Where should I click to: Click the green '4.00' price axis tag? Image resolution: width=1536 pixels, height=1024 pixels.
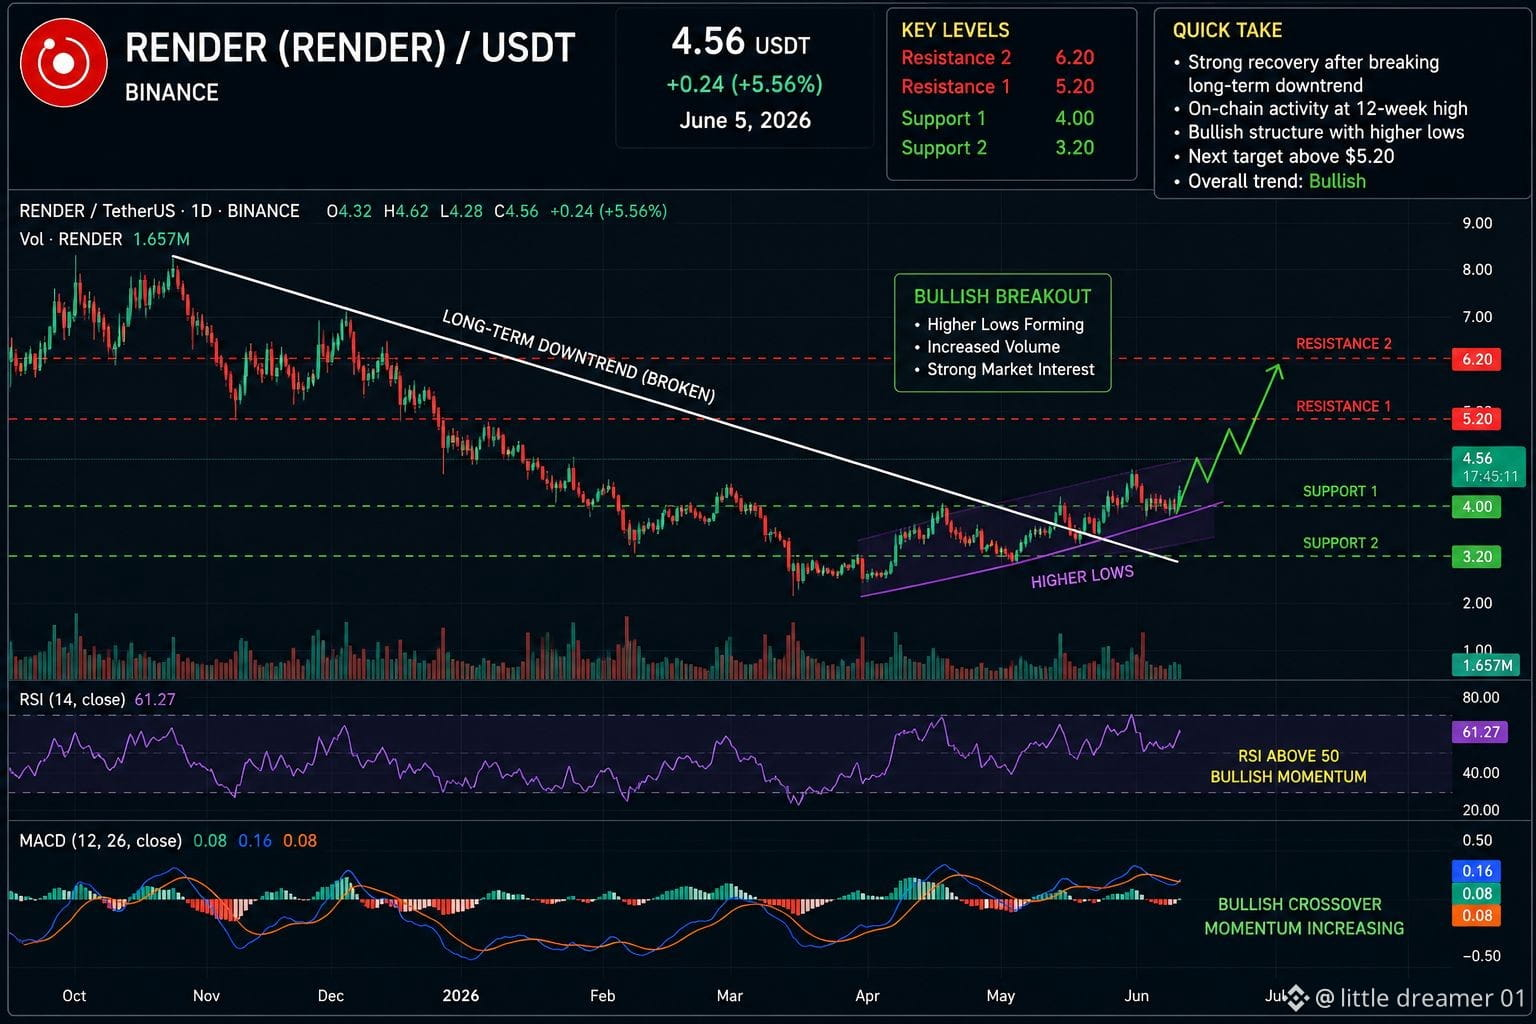(x=1476, y=507)
